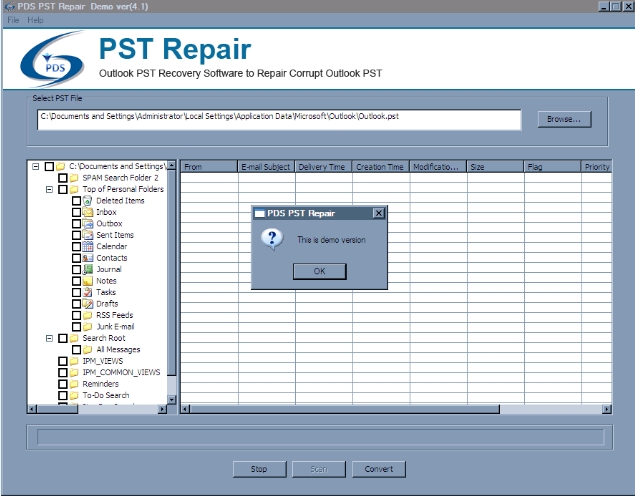Screen dimensions: 635x496
Task: Select the Journal checkbox
Action: click(76, 269)
